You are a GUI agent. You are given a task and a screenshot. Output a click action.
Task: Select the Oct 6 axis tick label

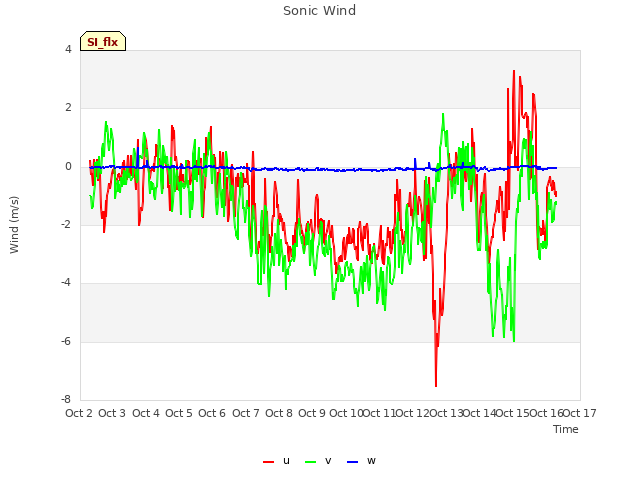click(212, 413)
